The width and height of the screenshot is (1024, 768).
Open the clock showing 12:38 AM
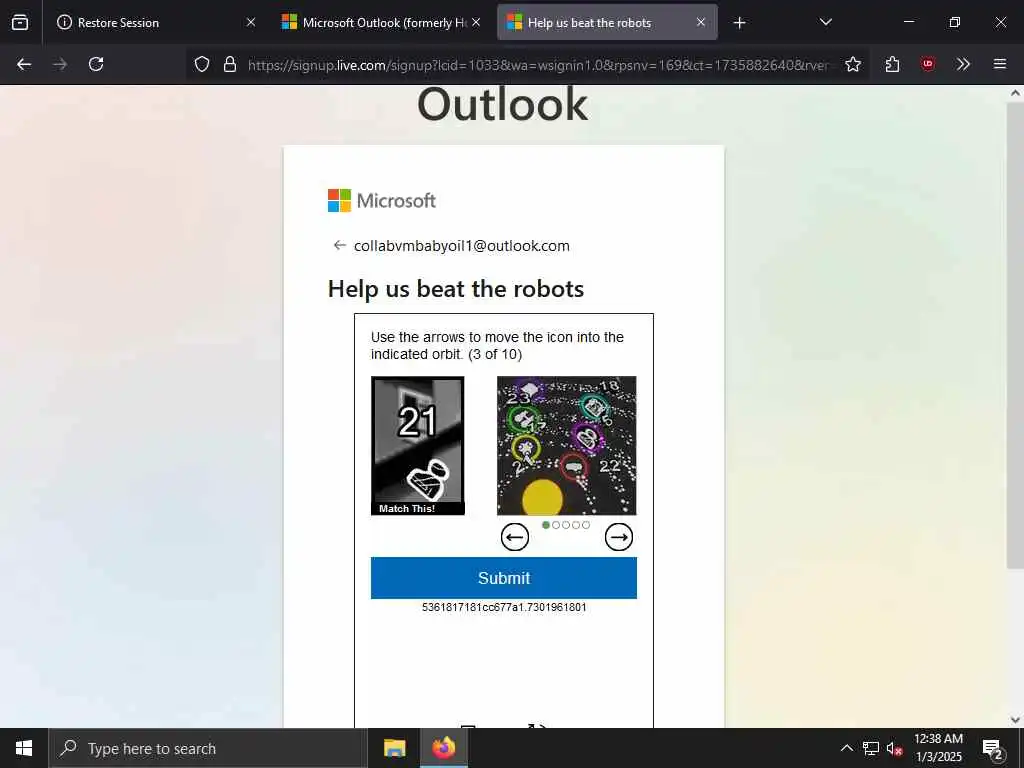(x=938, y=748)
